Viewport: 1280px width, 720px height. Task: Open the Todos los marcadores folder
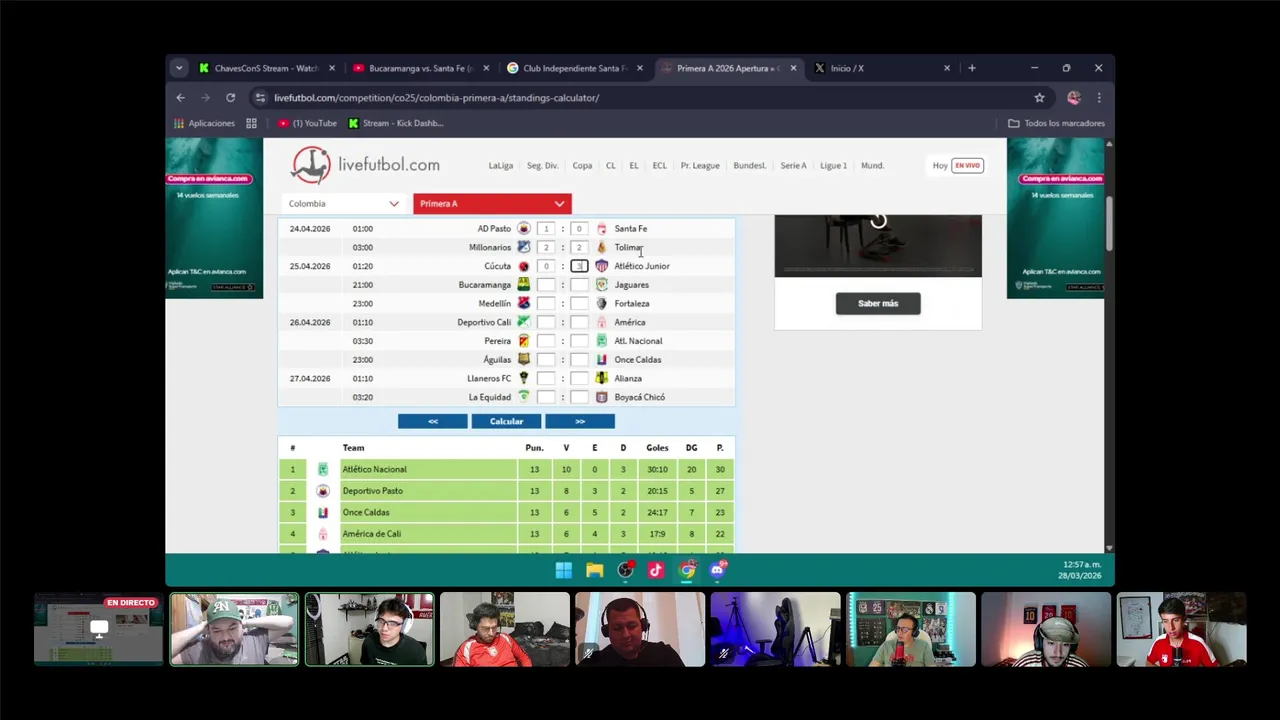pos(1056,123)
